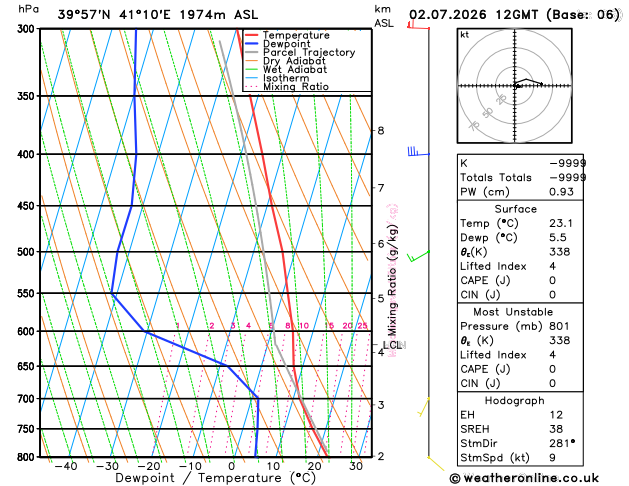Click the red Temperature legend entry
Screen dimensions: 629x486
point(287,35)
